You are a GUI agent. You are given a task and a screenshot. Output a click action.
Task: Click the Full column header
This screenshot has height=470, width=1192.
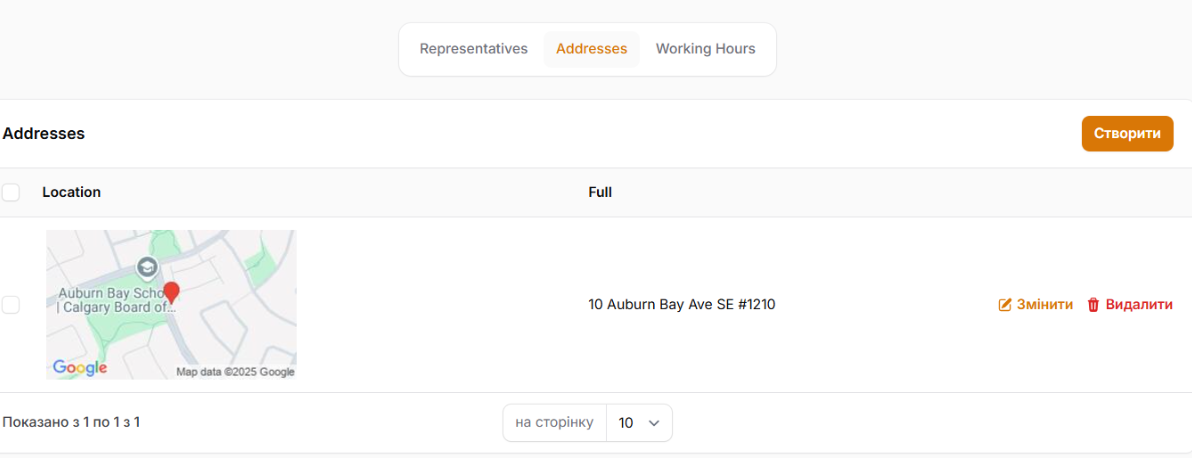tap(600, 192)
